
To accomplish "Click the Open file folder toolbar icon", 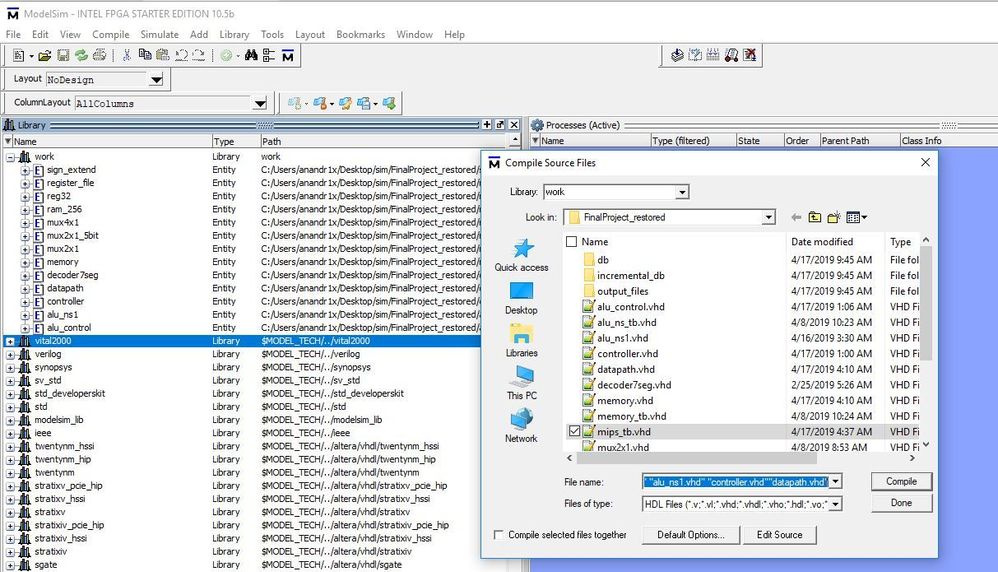I will (x=44, y=56).
